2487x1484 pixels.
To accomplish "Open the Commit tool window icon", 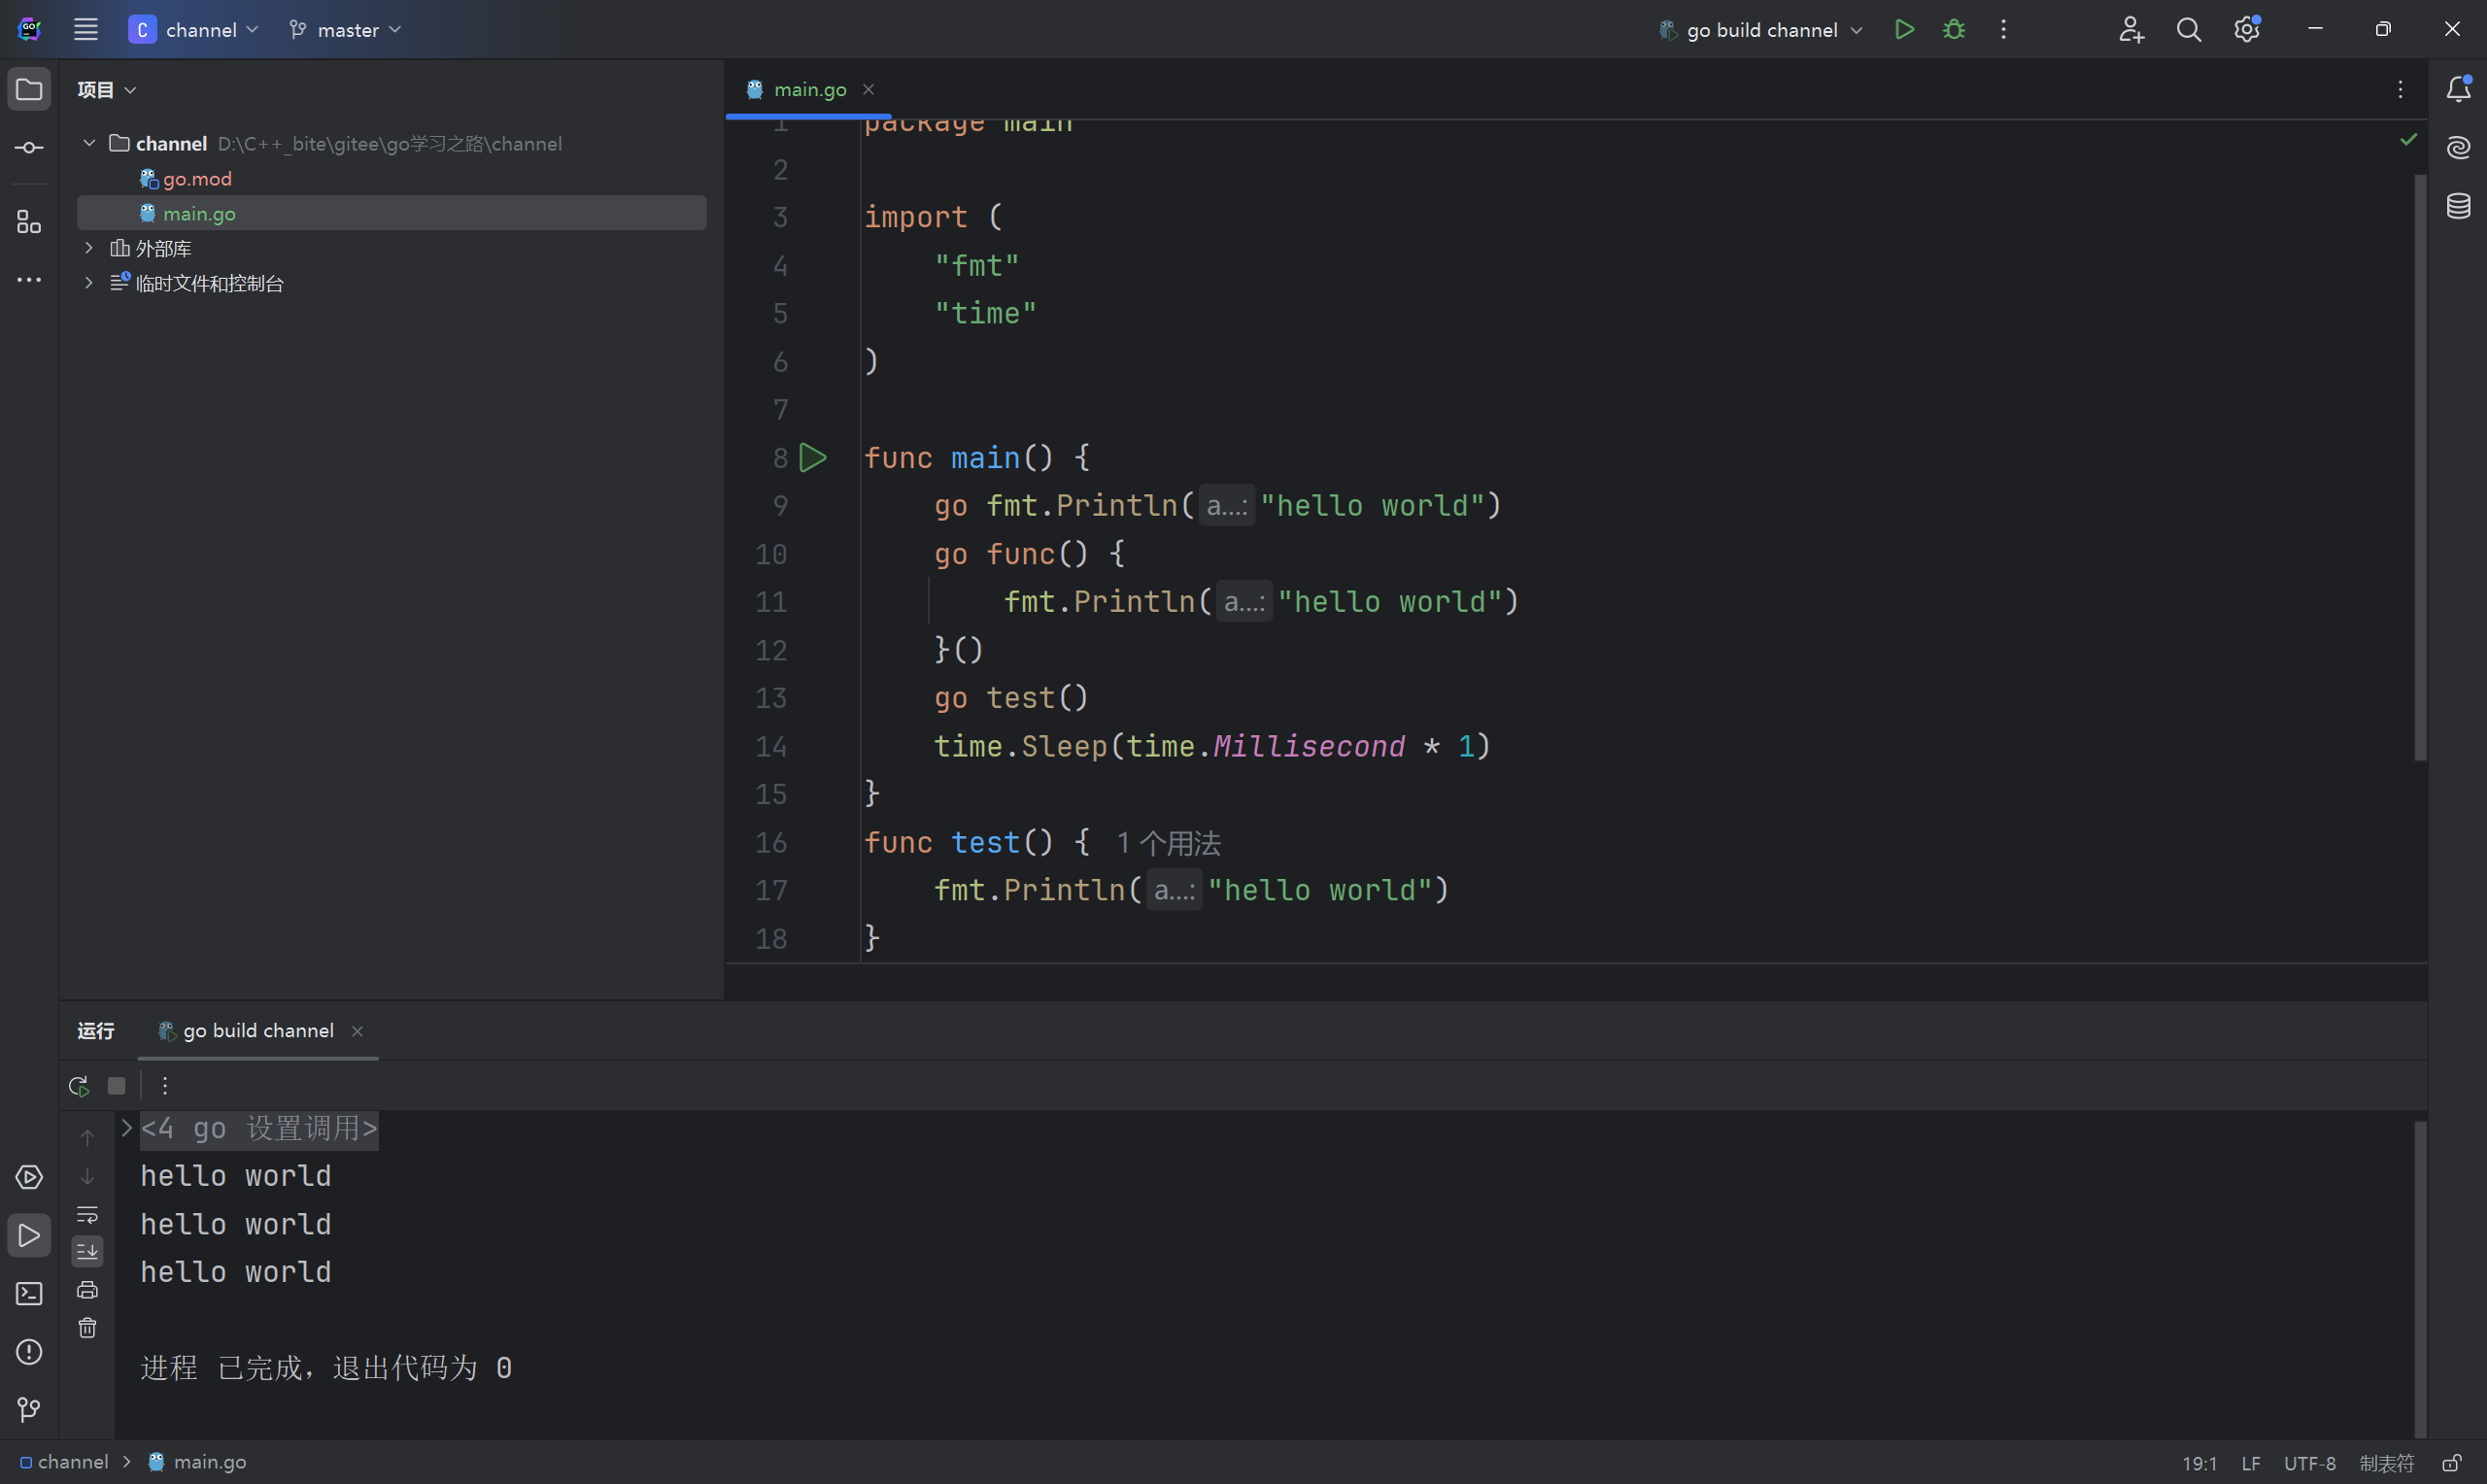I will coord(29,148).
